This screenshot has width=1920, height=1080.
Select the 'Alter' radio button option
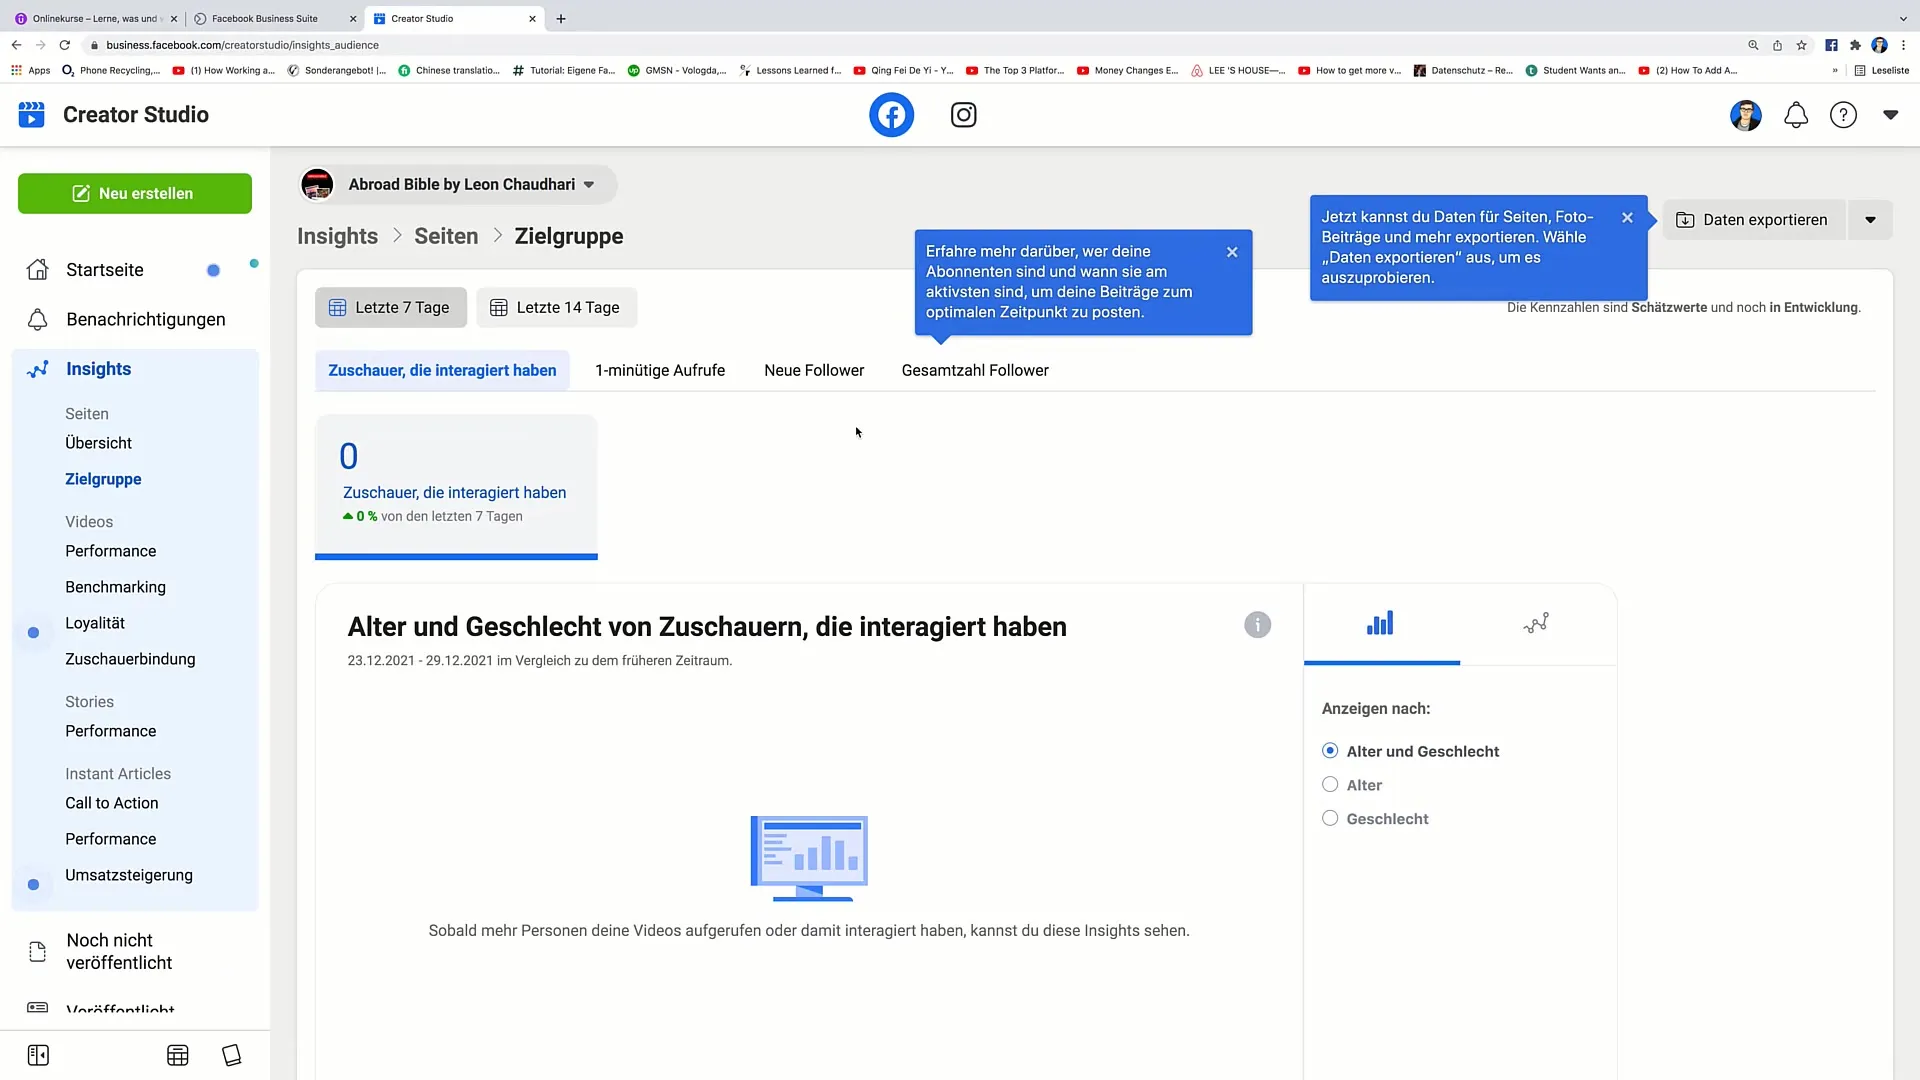coord(1331,785)
